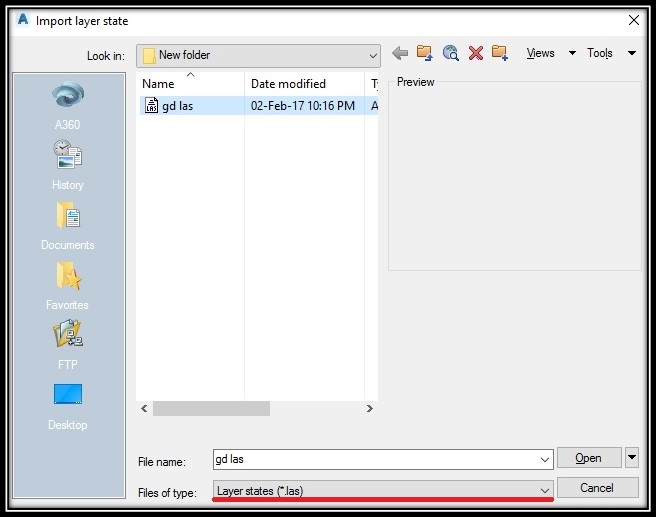Go up one folder level
This screenshot has width=656, height=517.
pyautogui.click(x=425, y=53)
